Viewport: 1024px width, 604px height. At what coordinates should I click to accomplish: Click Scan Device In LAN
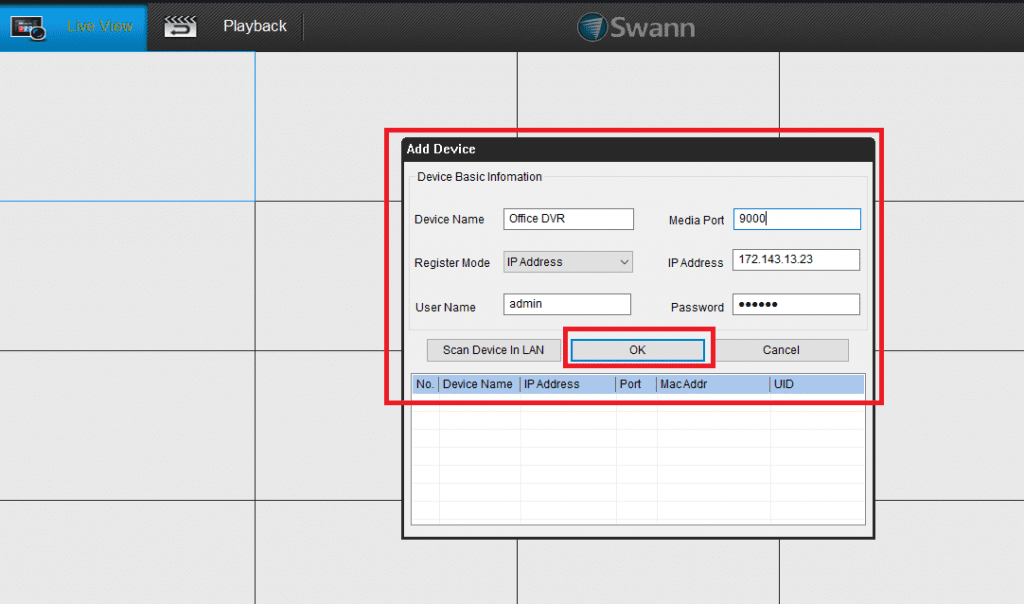[493, 350]
